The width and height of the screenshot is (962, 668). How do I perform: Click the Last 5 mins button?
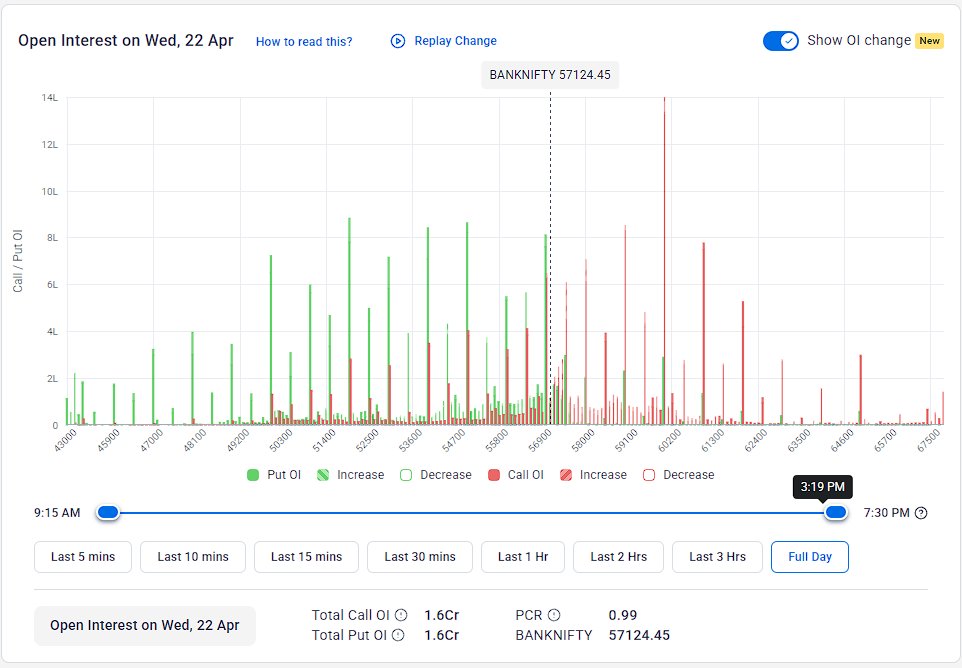coord(83,557)
